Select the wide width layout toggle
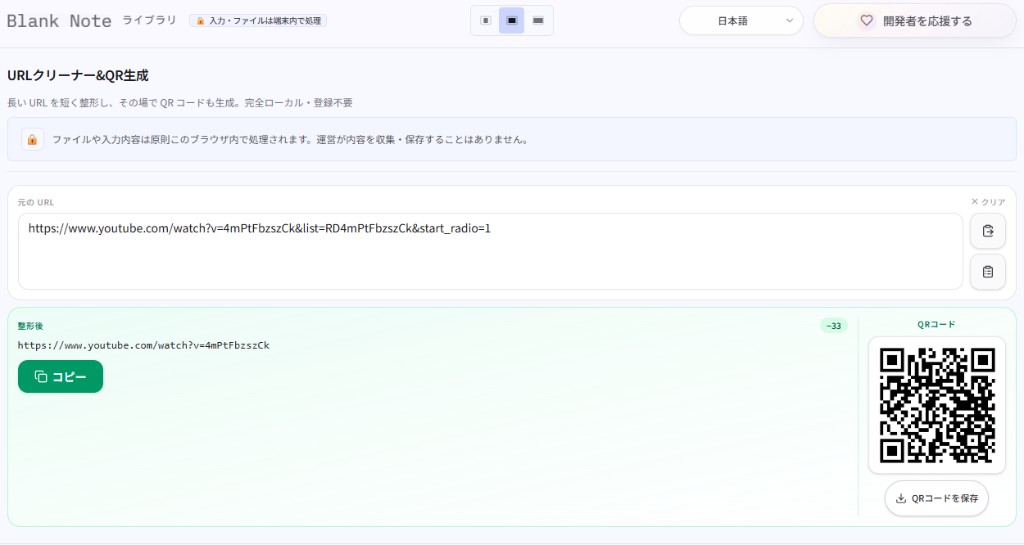 [537, 21]
